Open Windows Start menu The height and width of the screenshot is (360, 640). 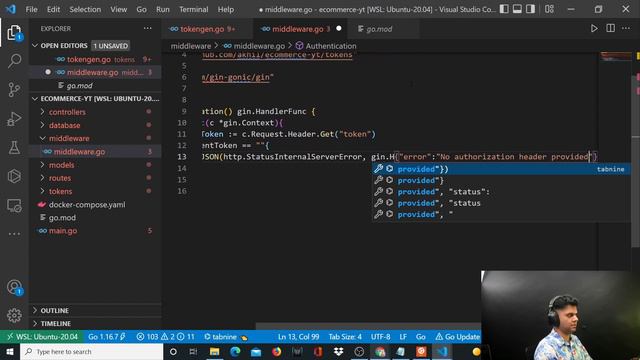point(10,352)
